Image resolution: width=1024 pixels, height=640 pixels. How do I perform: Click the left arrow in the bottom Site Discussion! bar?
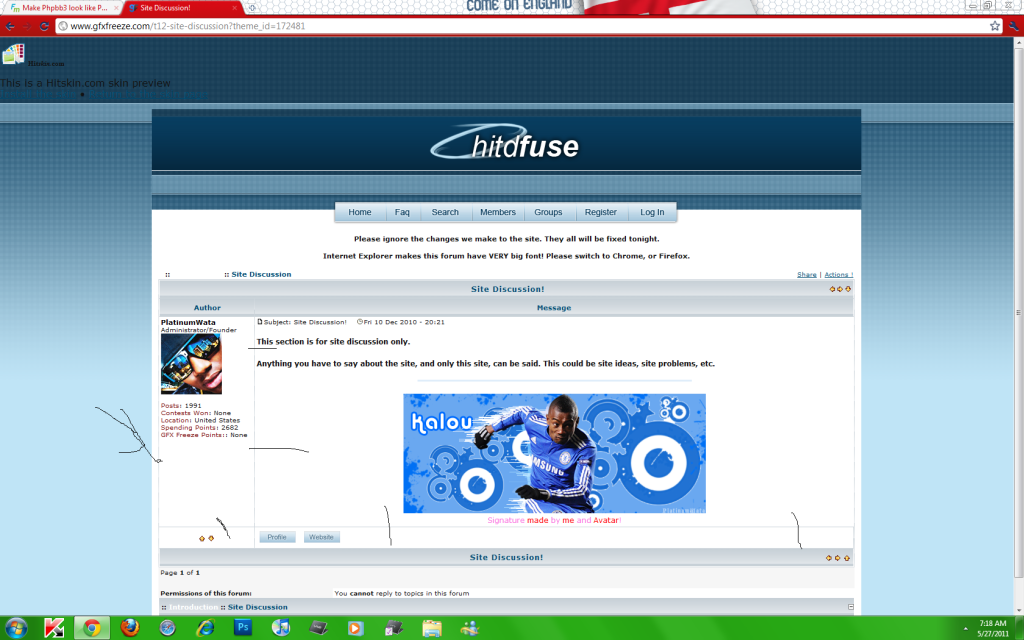[x=829, y=558]
